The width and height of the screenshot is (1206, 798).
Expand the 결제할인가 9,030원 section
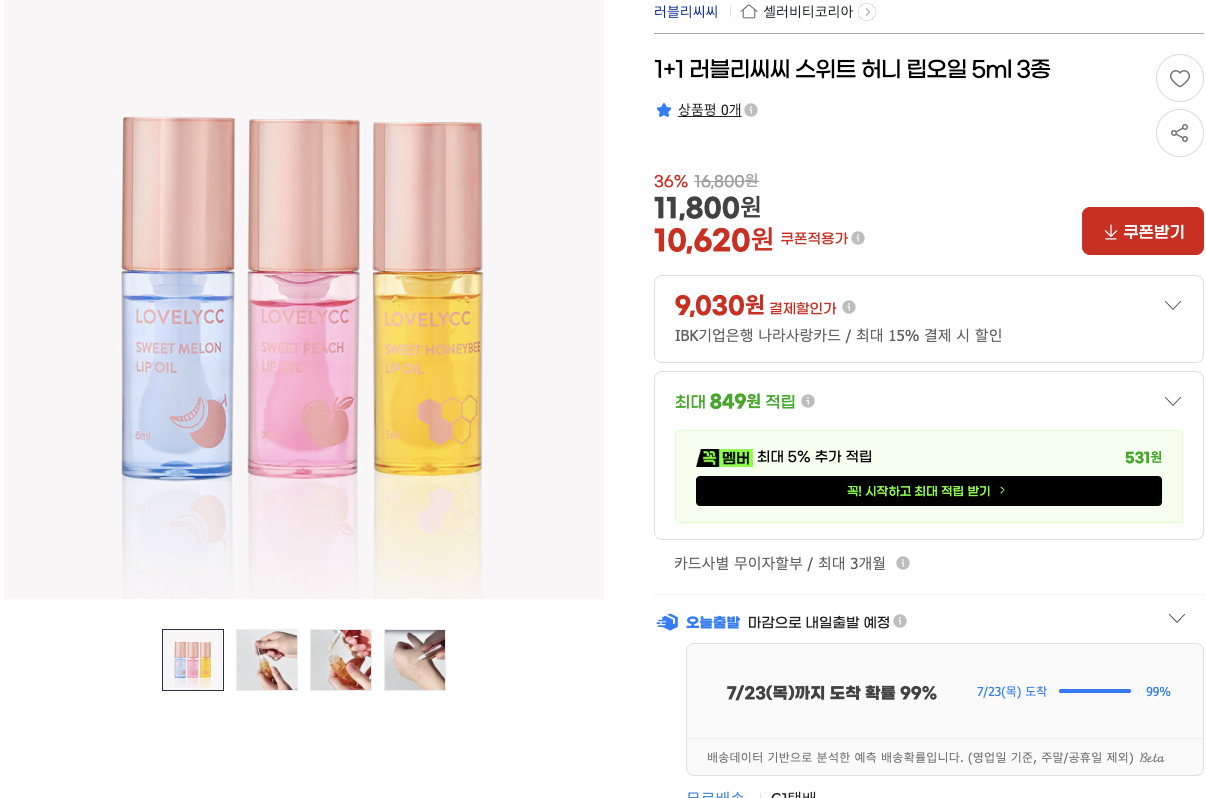(x=1173, y=306)
